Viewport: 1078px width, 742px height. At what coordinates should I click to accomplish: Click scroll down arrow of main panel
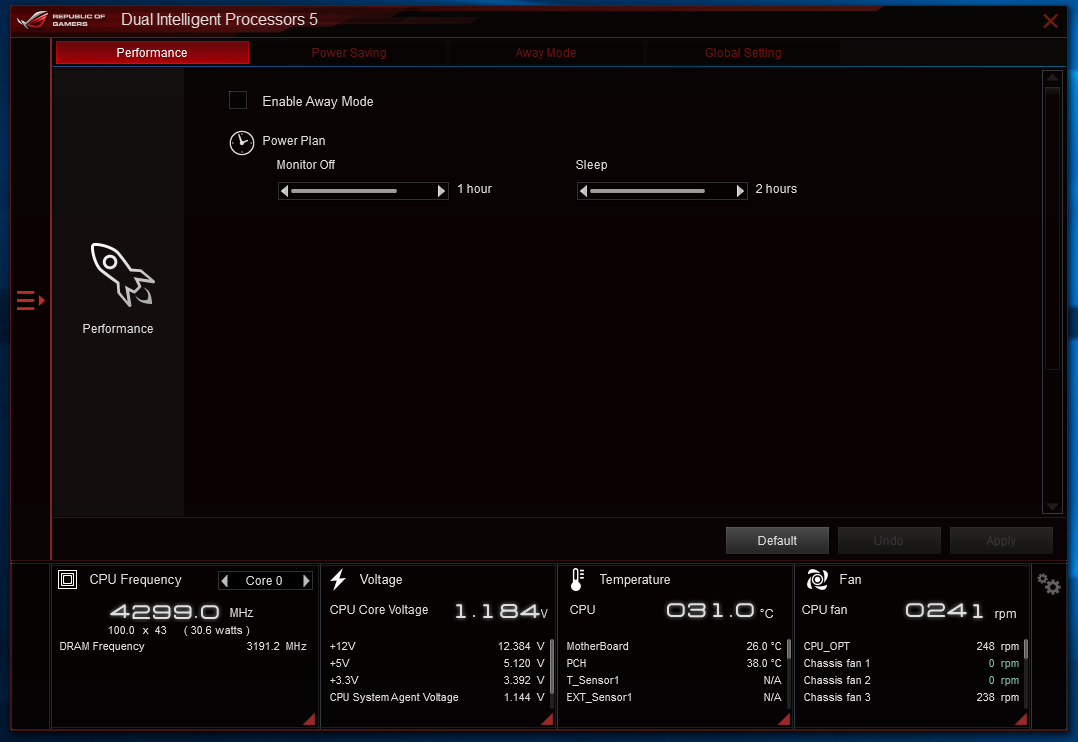(x=1052, y=507)
